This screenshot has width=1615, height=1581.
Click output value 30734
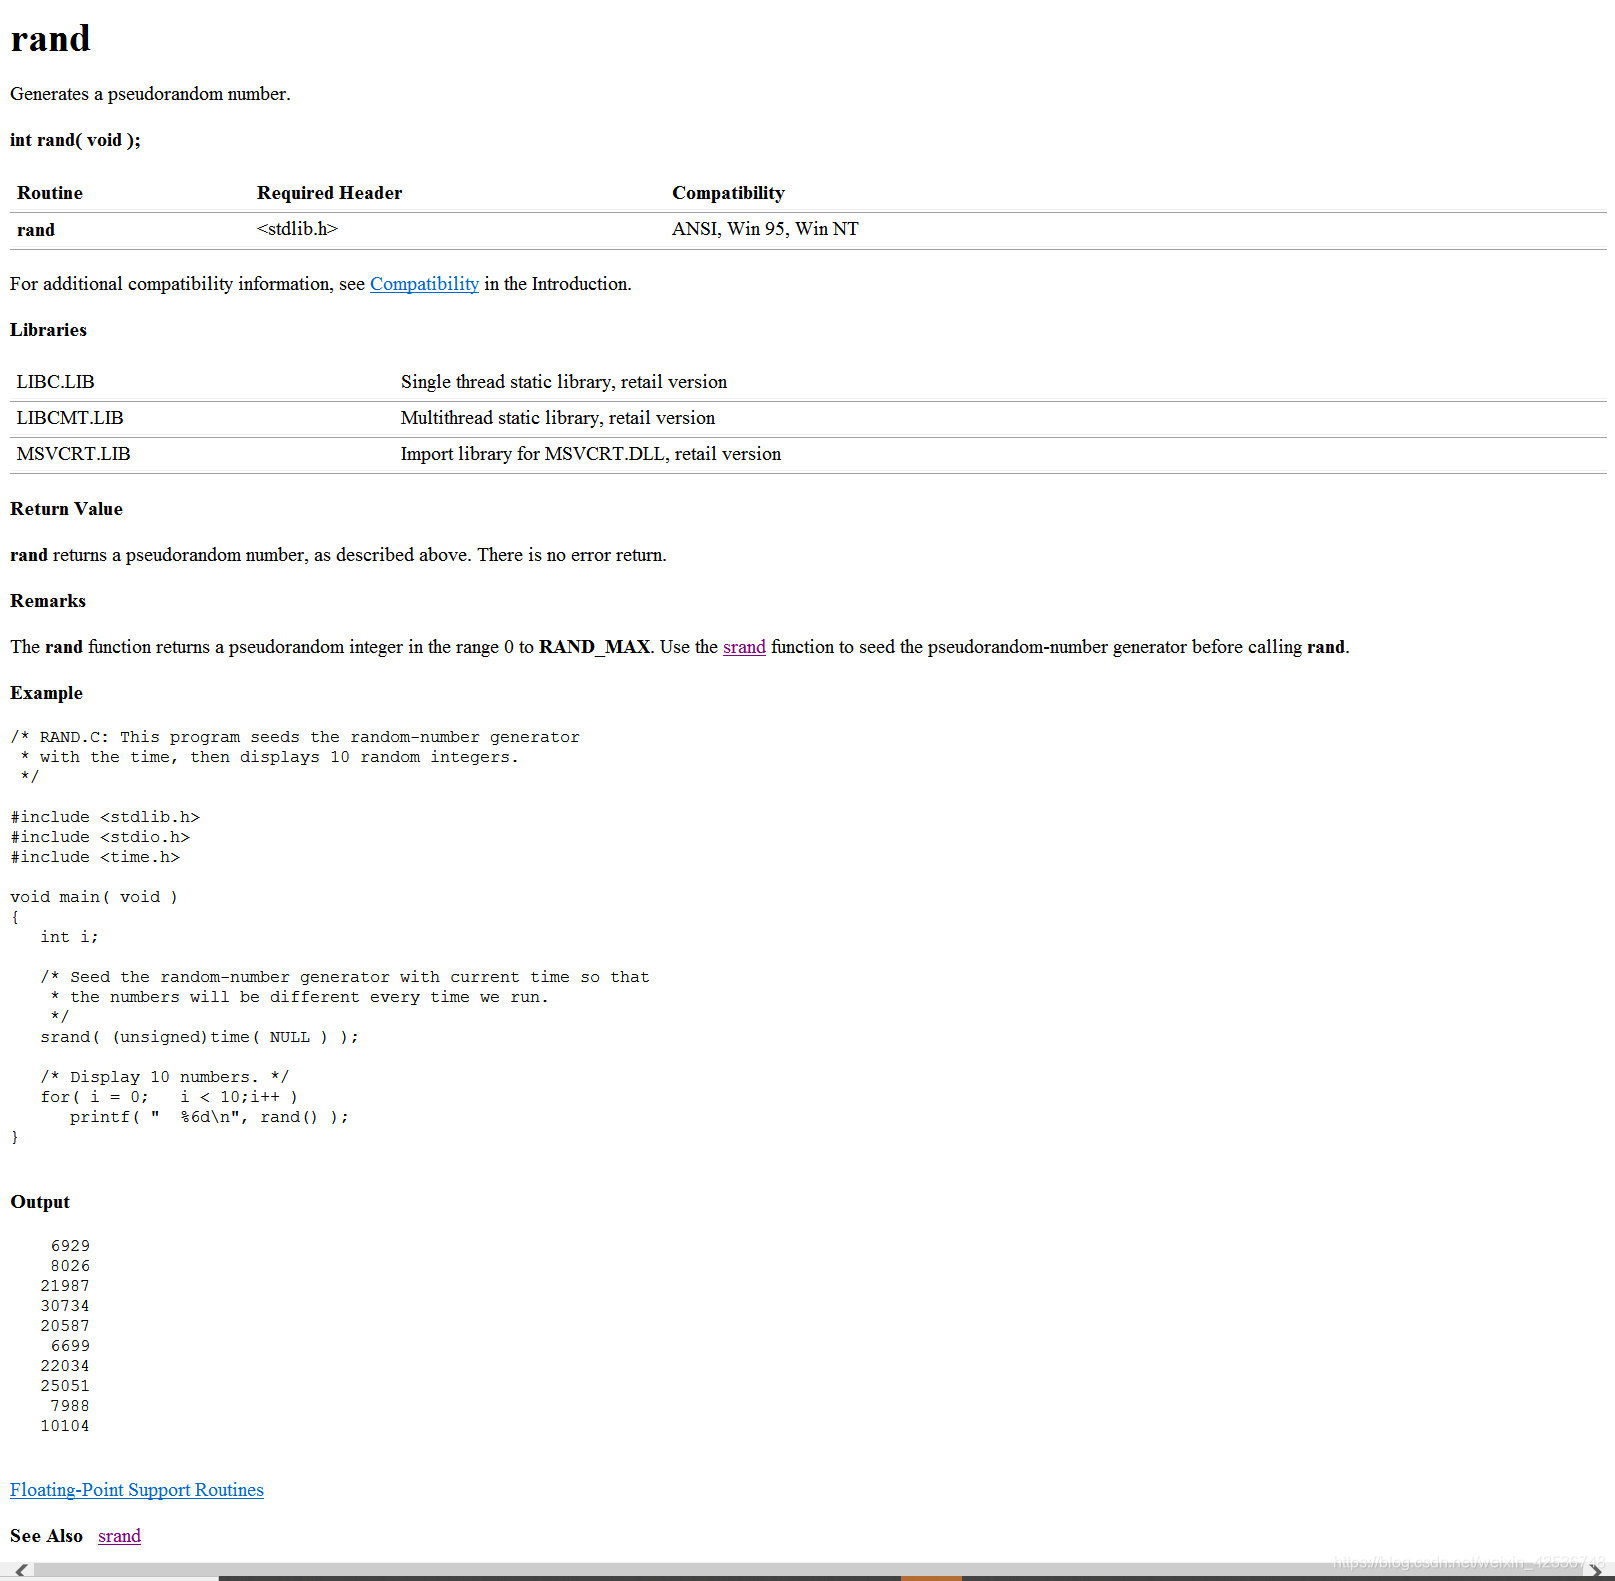(65, 1306)
